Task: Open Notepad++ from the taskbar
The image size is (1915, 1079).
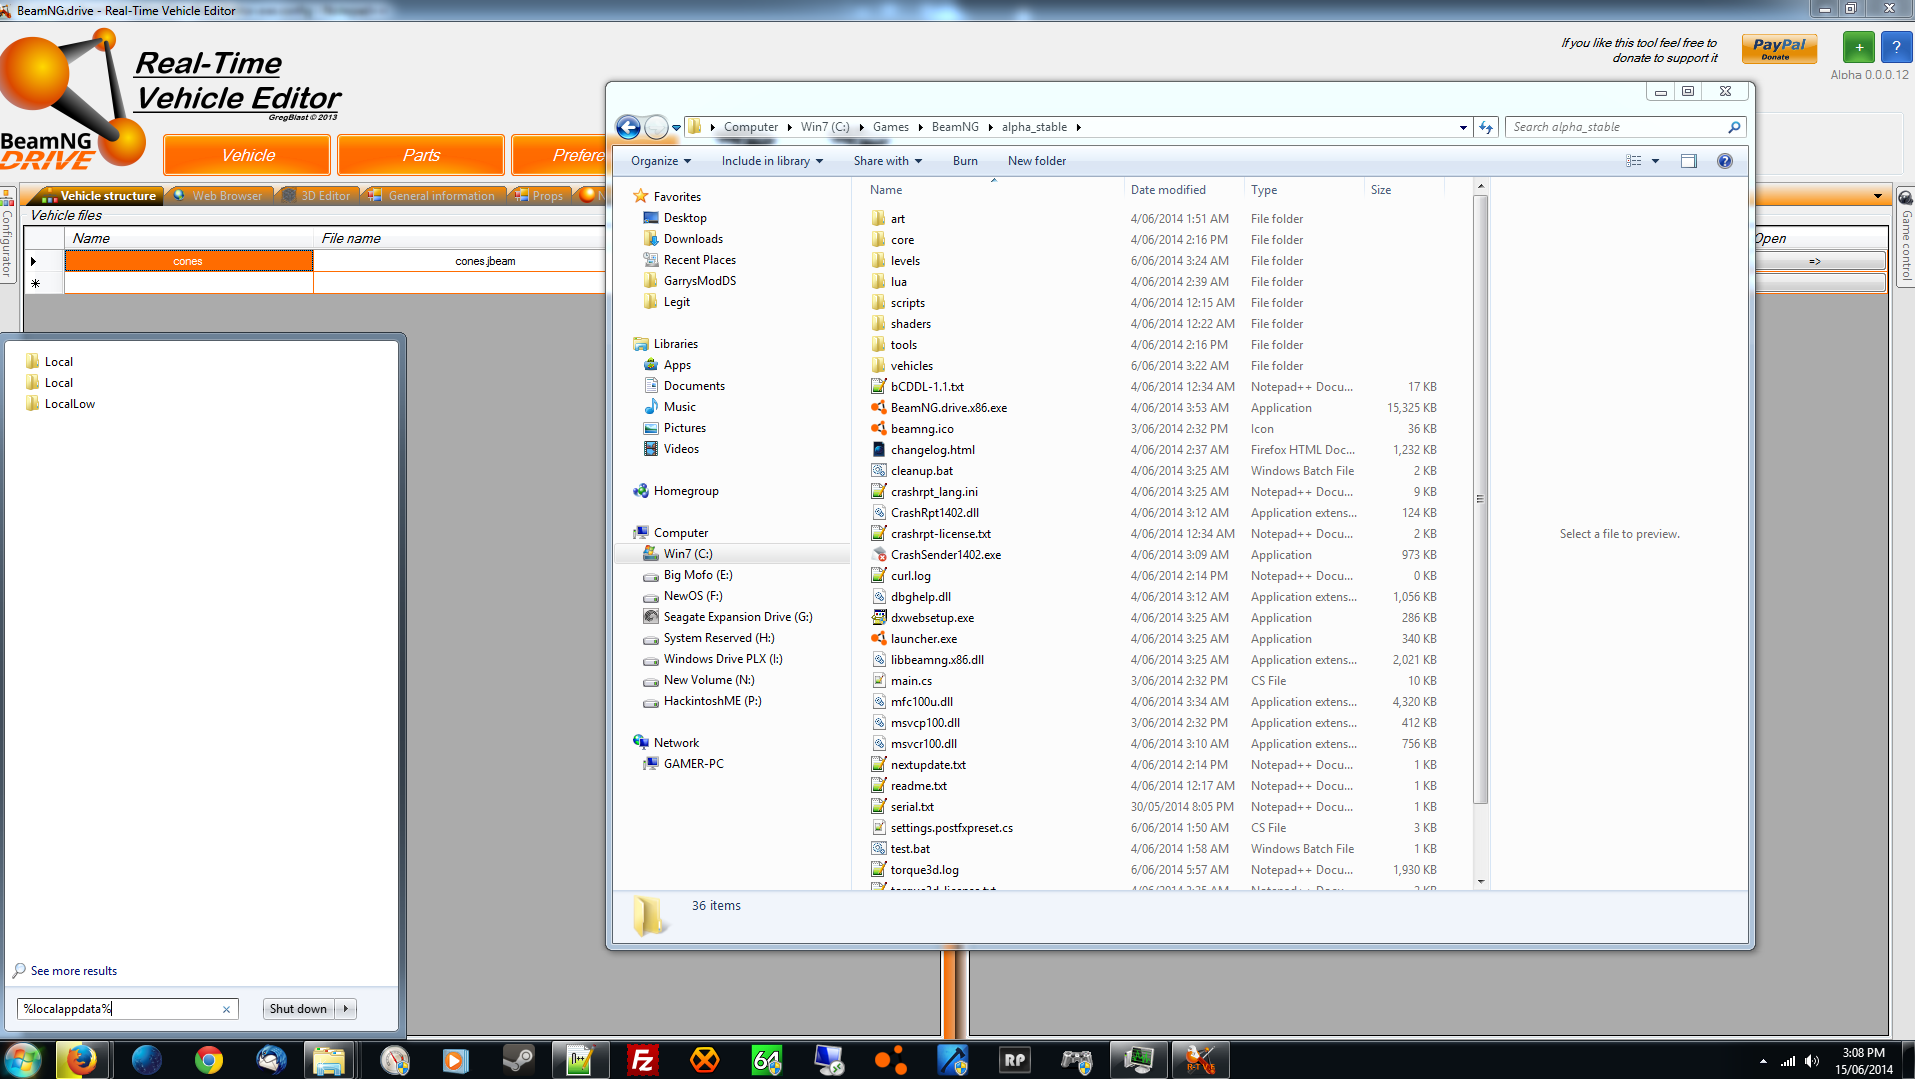Action: (x=580, y=1060)
